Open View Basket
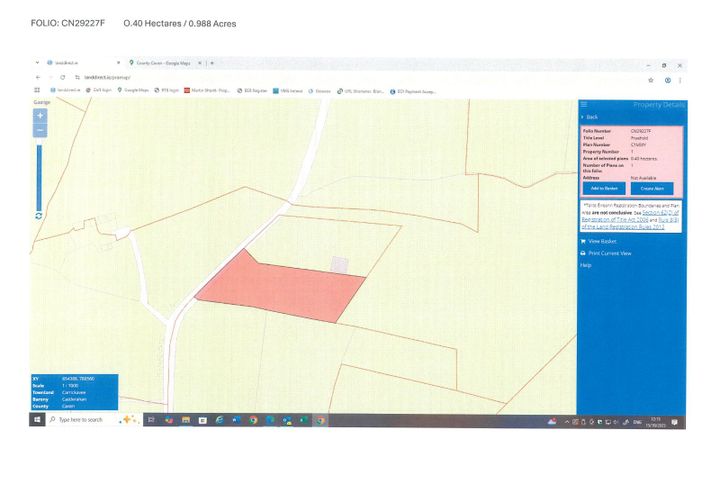The image size is (720, 480). point(602,241)
